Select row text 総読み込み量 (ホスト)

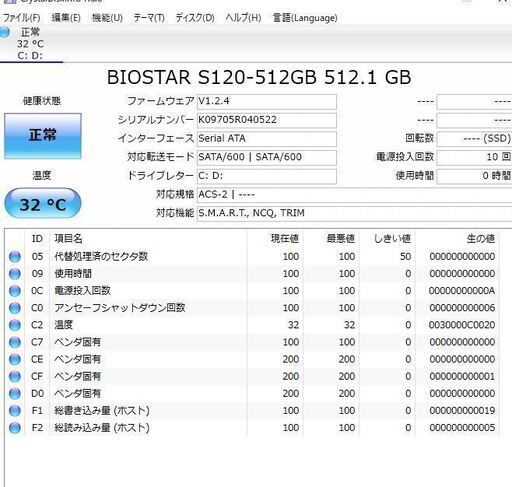click(x=102, y=428)
